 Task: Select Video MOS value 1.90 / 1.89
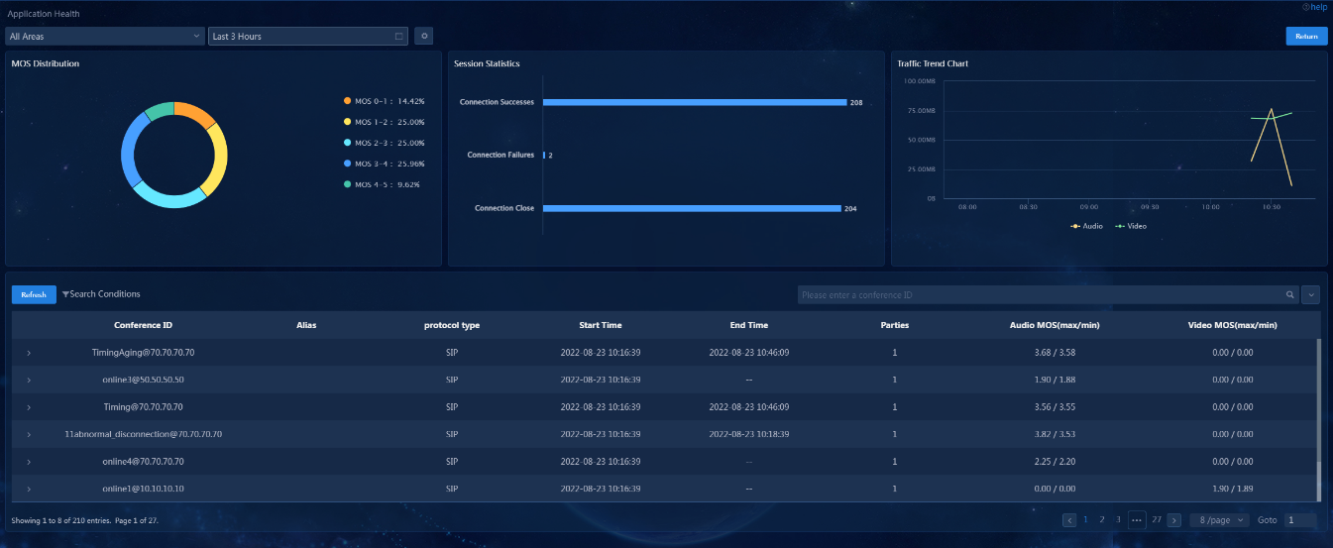(x=1232, y=489)
